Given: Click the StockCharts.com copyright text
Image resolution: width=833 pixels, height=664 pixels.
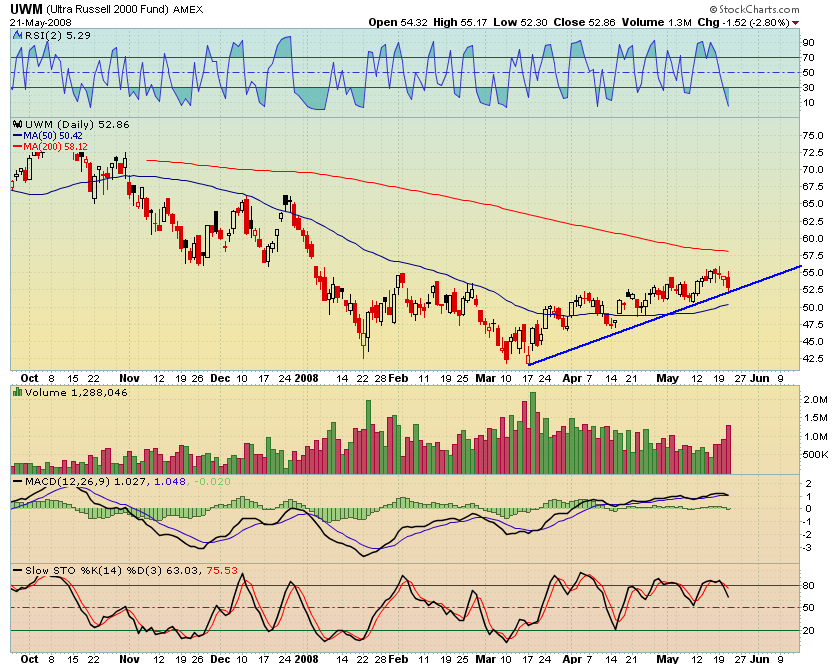Looking at the screenshot, I should pos(754,10).
